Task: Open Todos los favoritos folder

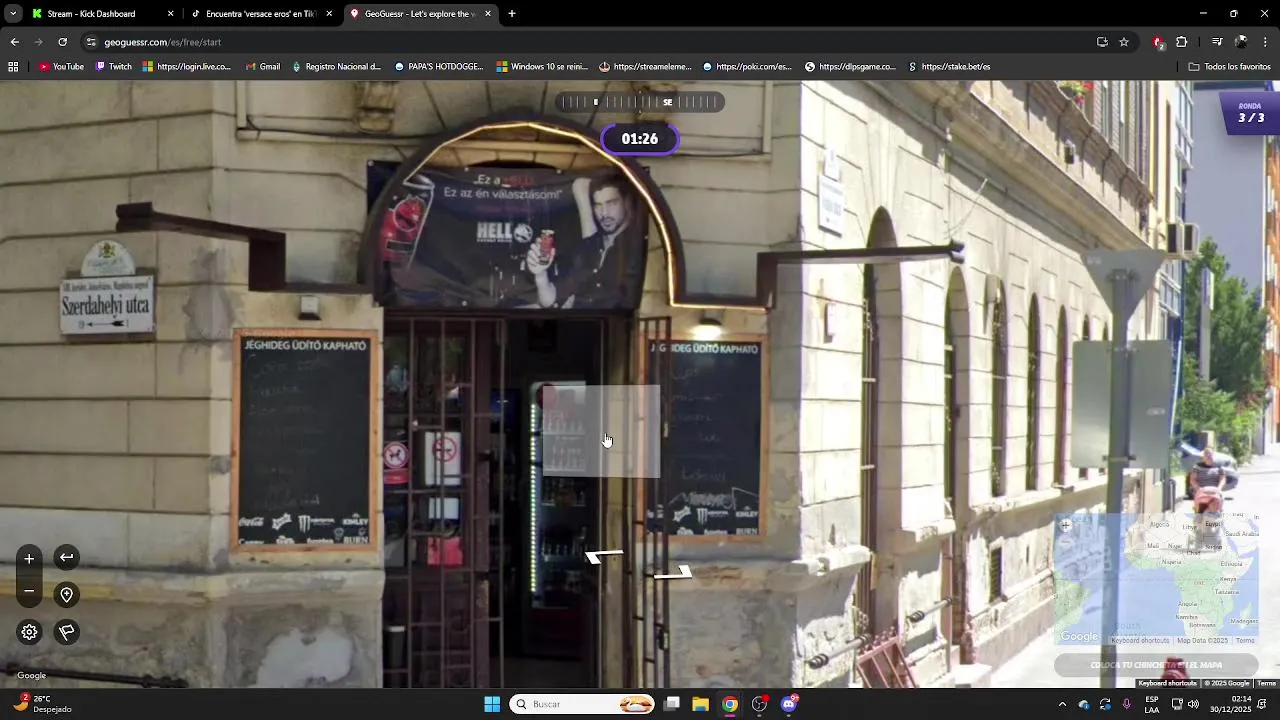Action: (x=1229, y=67)
